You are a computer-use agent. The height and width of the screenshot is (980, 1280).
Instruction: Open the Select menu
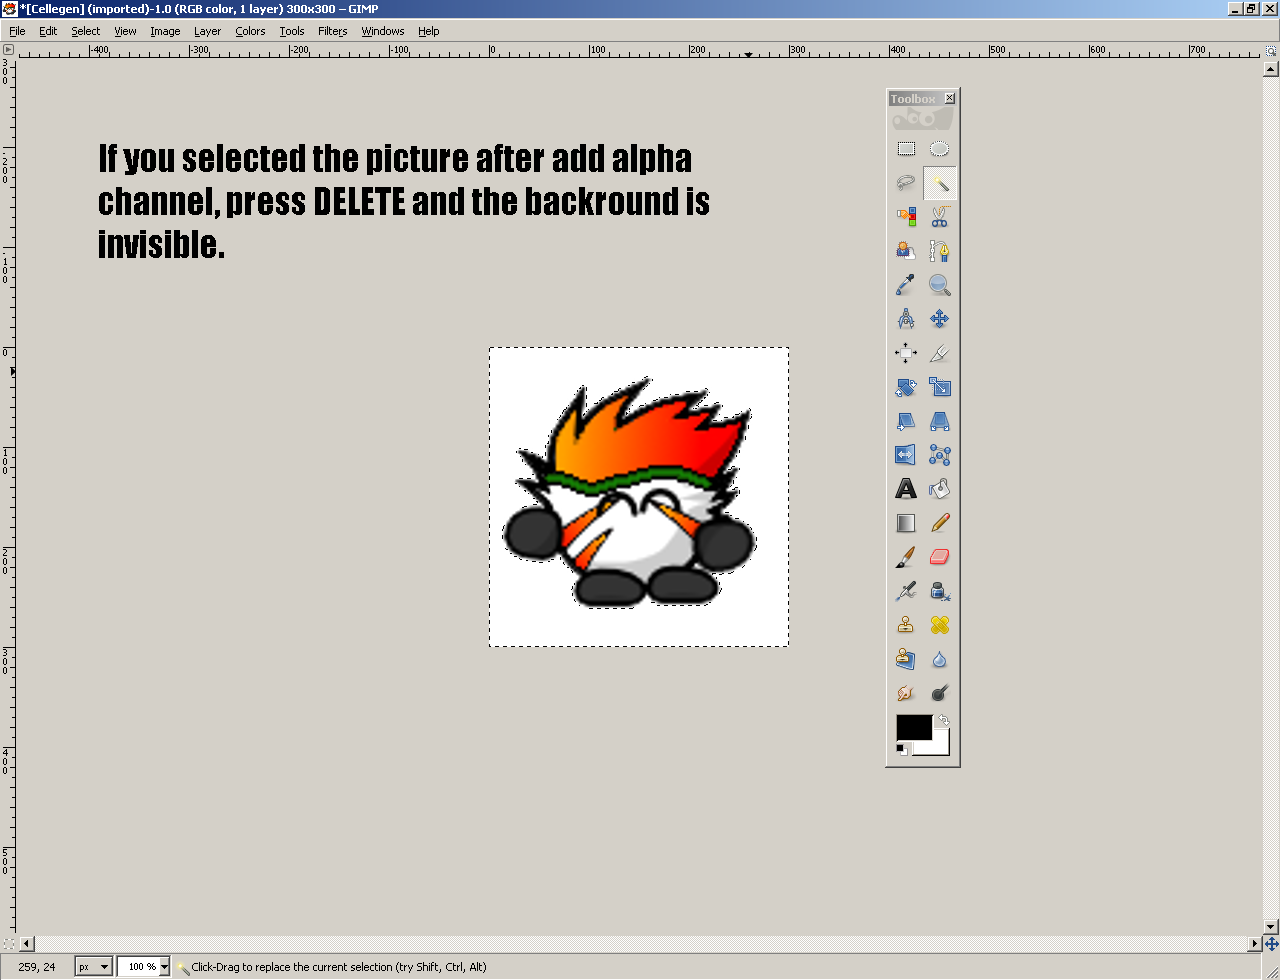point(85,31)
